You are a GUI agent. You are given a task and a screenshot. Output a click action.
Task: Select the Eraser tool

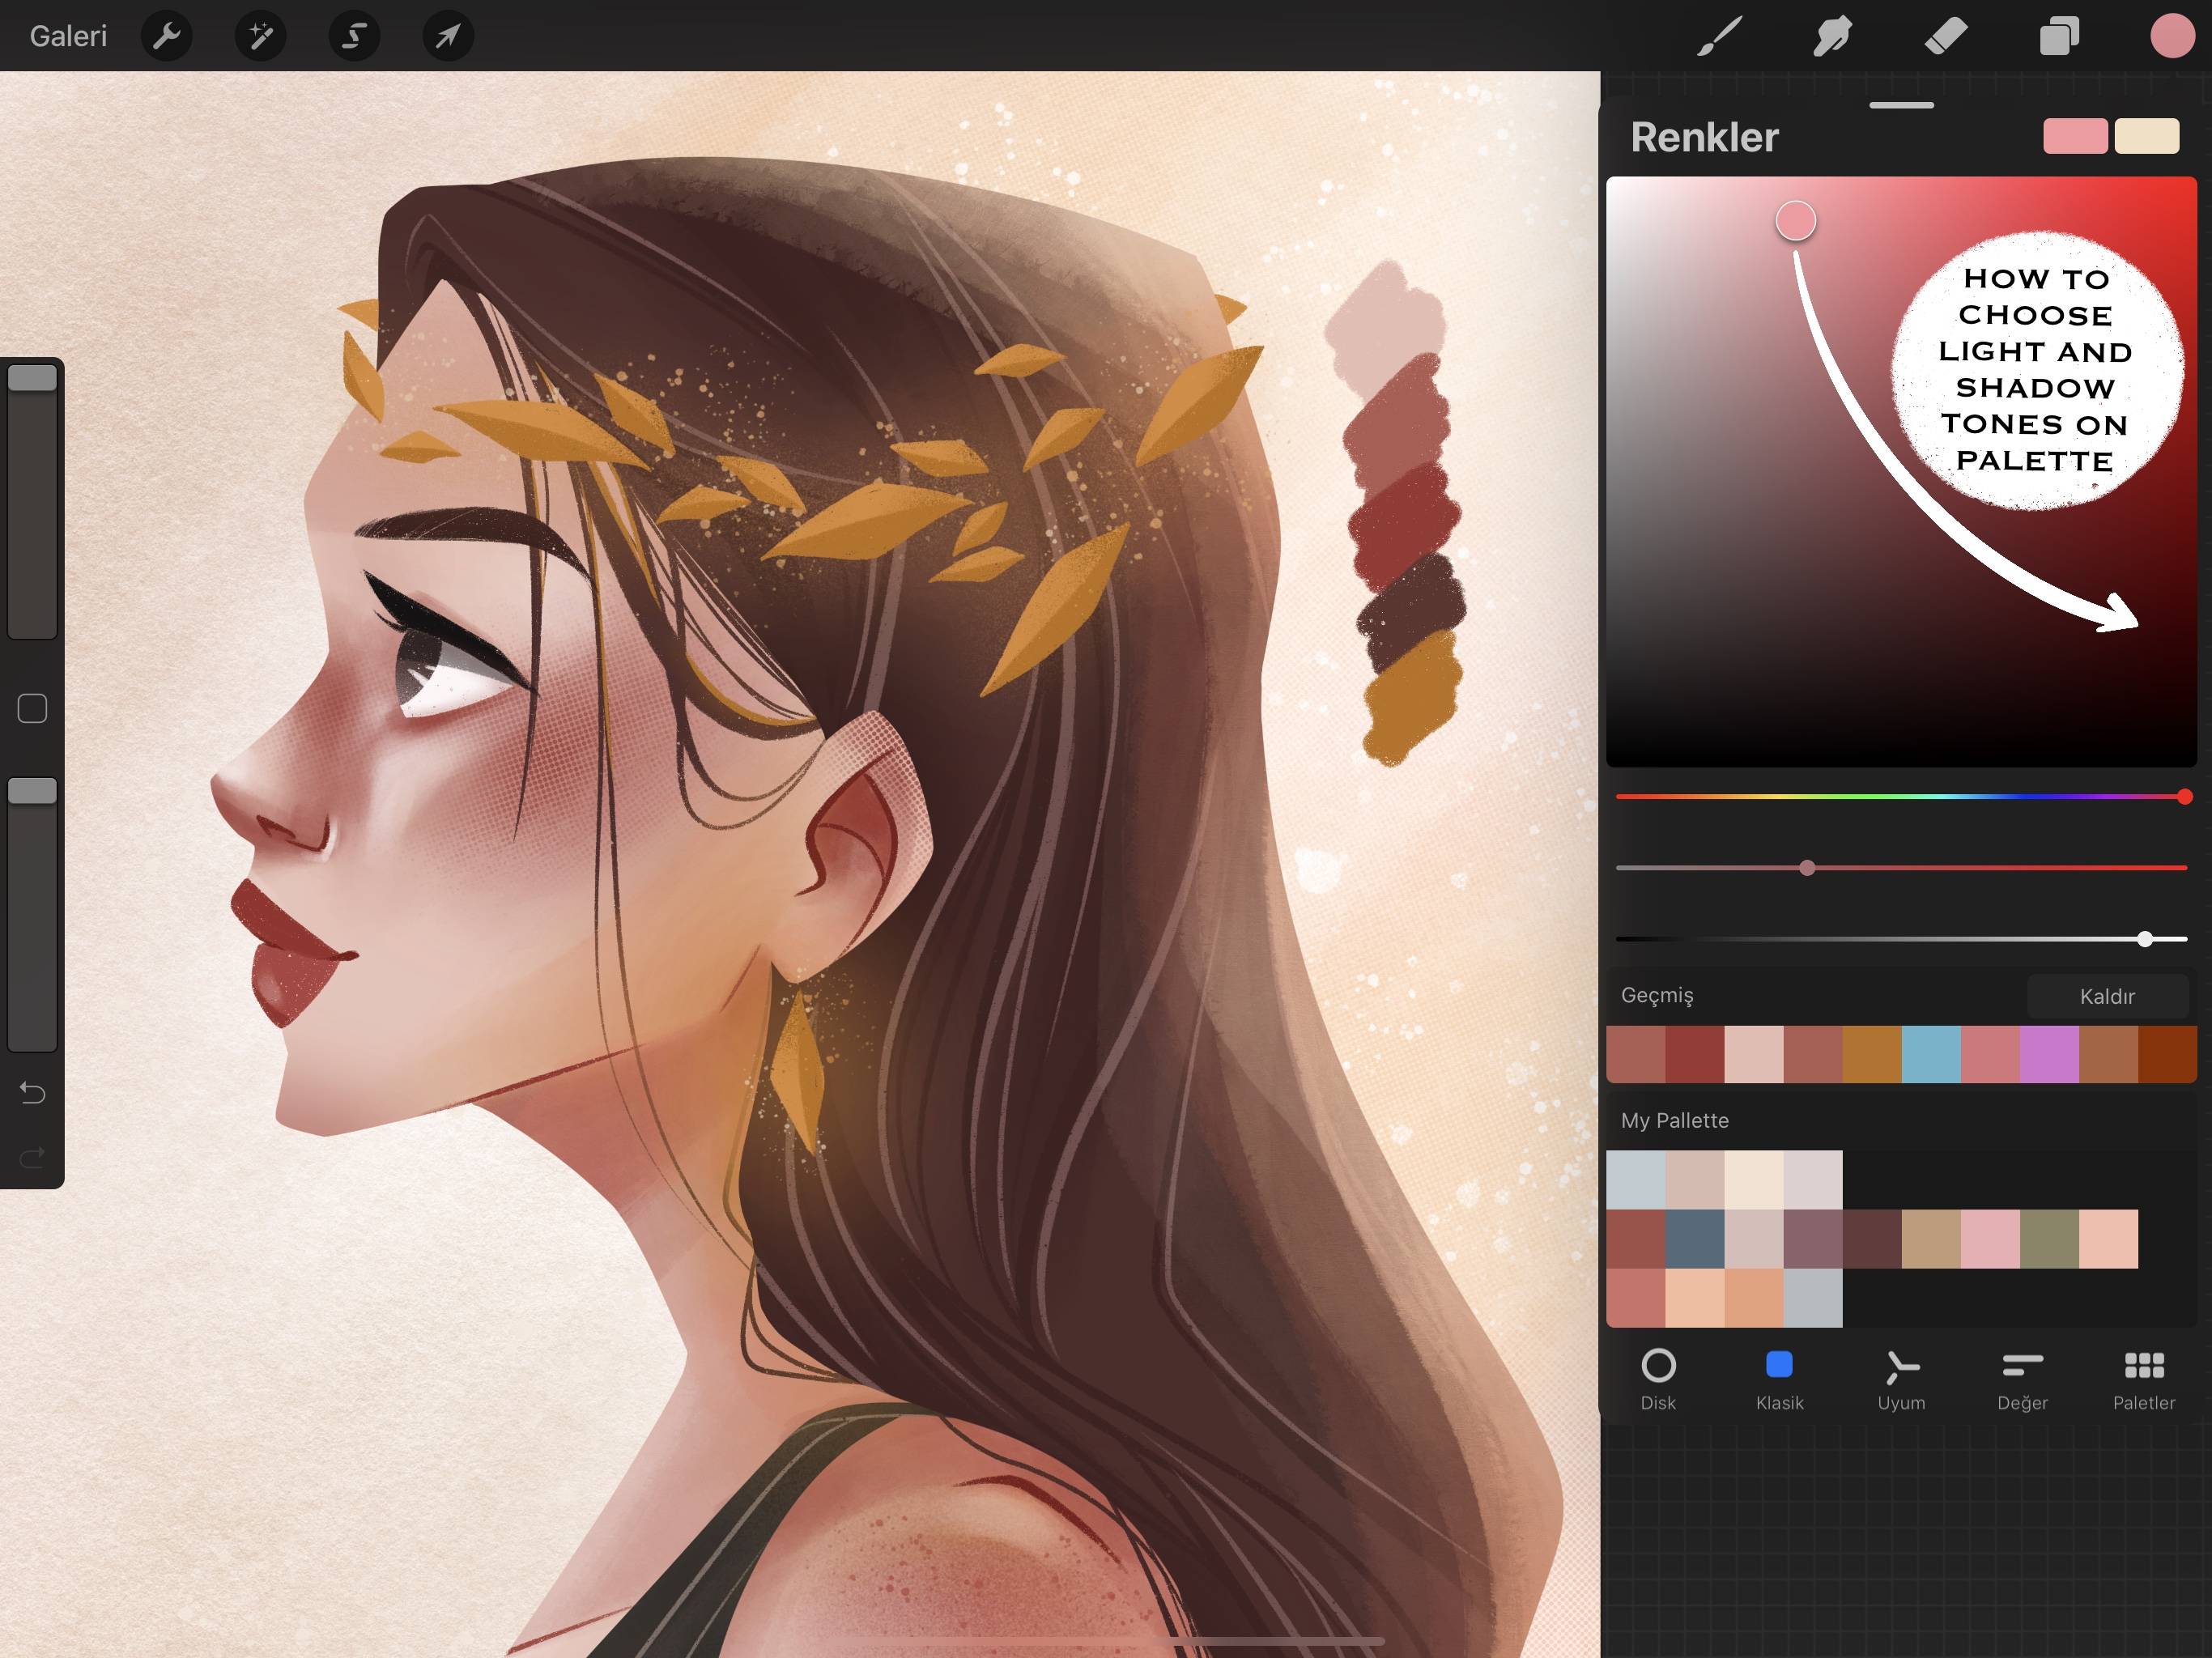[x=1946, y=36]
